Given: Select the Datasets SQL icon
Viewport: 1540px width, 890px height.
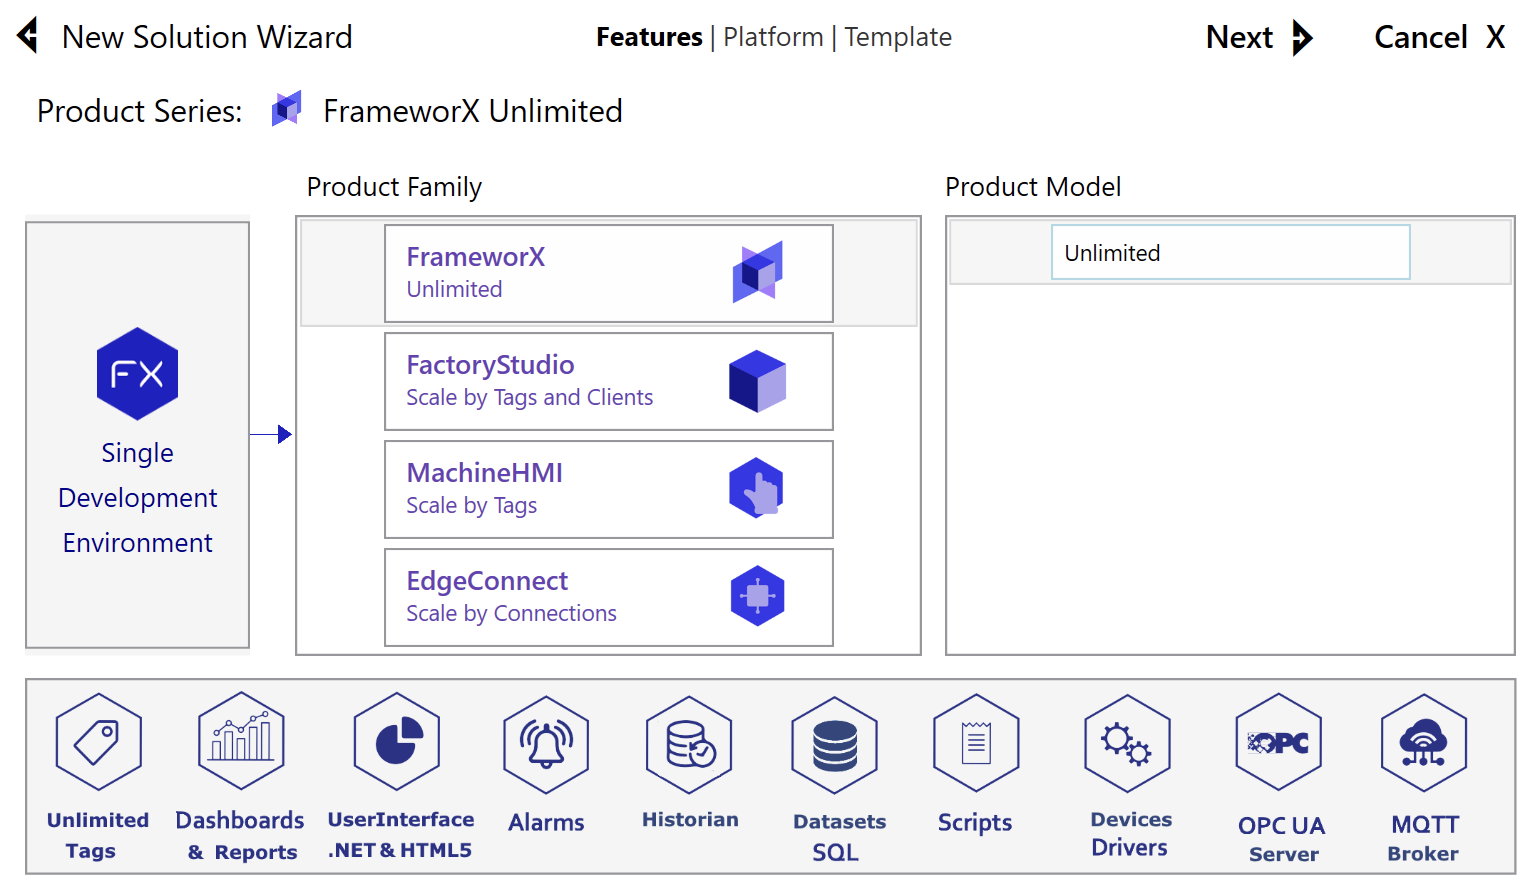Looking at the screenshot, I should [834, 746].
